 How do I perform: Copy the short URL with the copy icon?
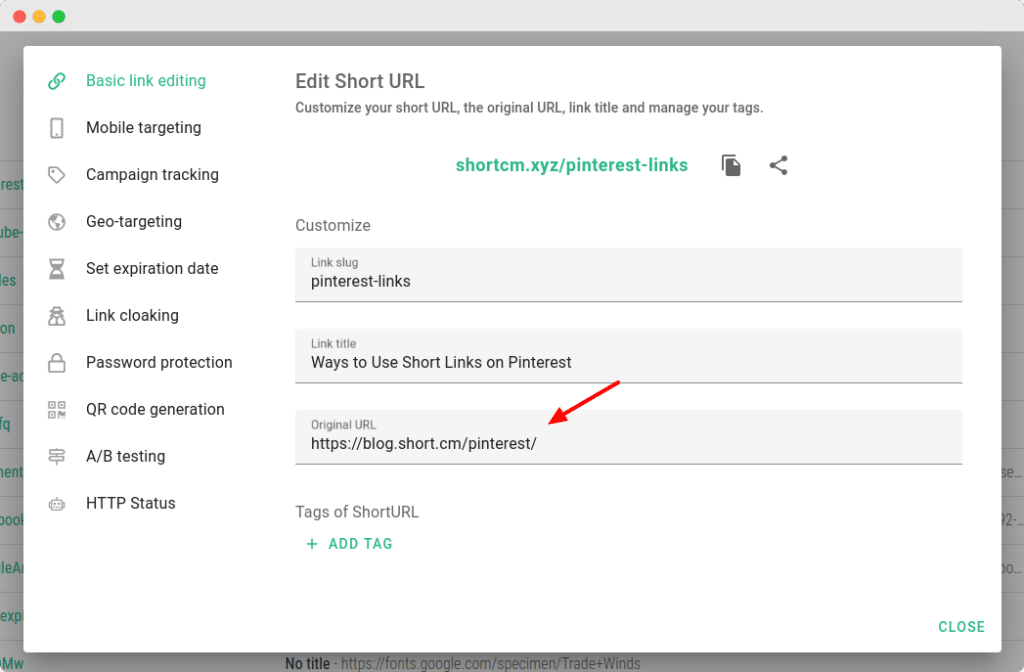pyautogui.click(x=731, y=165)
